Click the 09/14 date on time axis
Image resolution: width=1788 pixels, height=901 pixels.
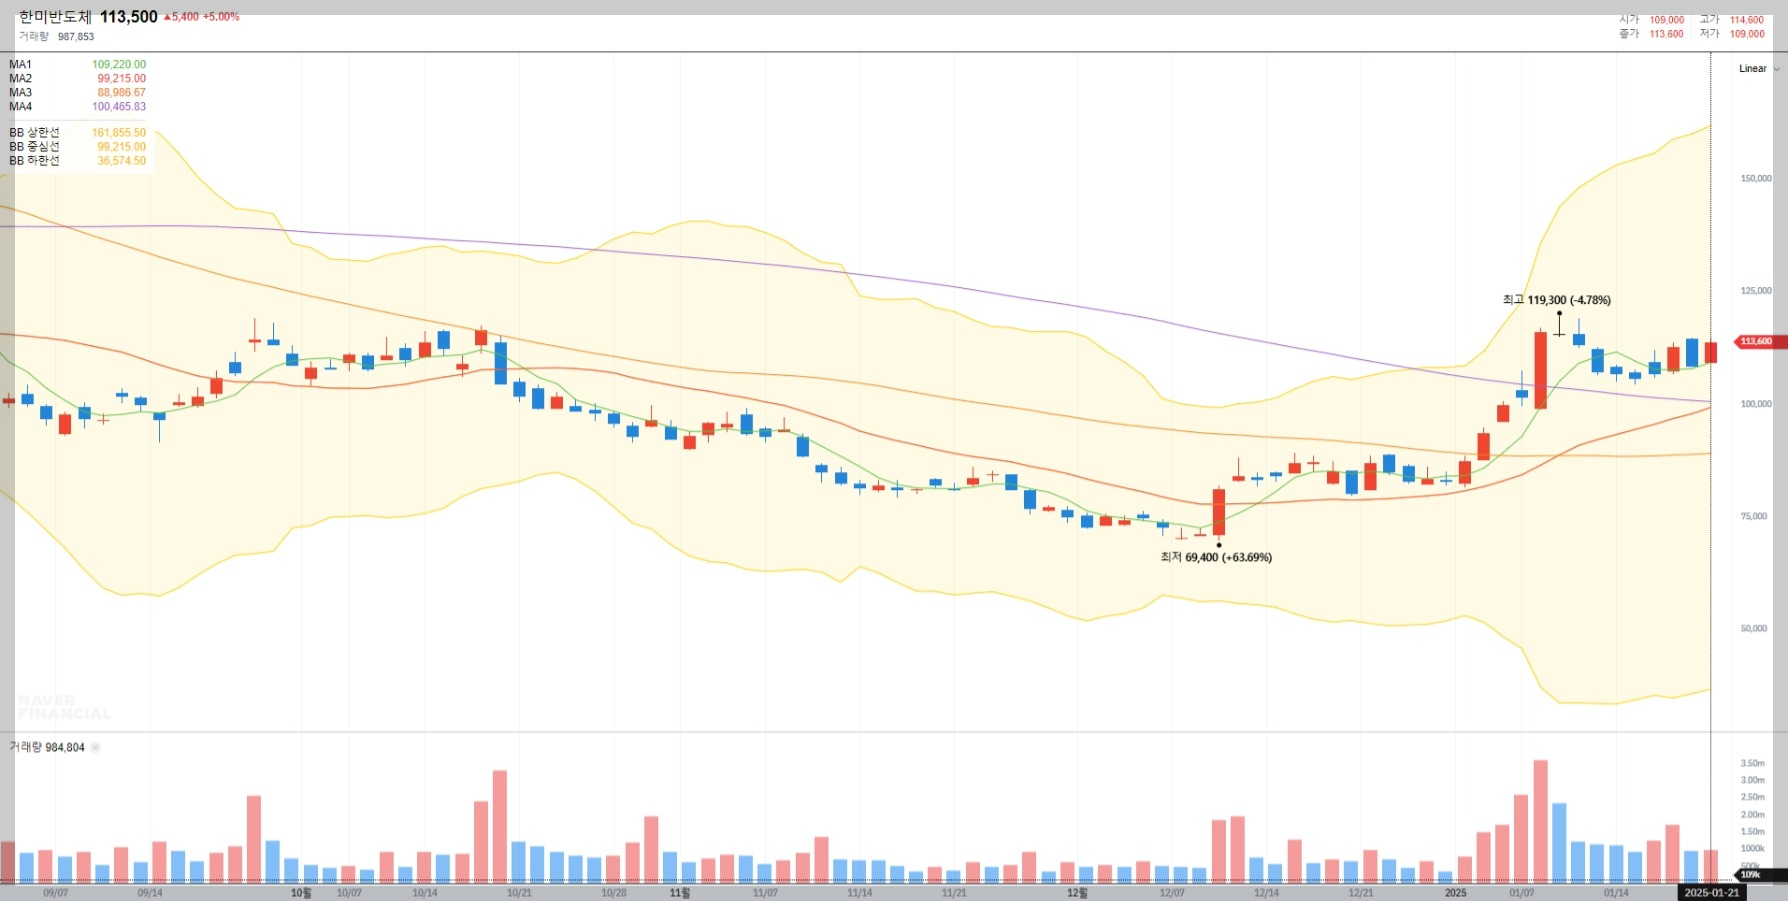150,893
